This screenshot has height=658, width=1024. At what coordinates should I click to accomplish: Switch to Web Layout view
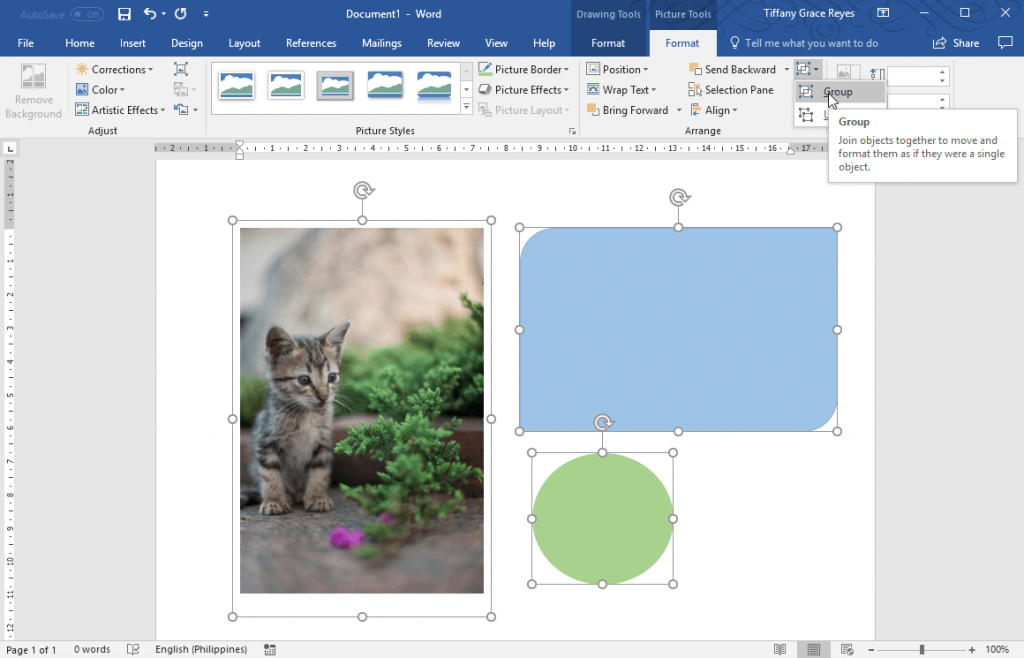[846, 648]
